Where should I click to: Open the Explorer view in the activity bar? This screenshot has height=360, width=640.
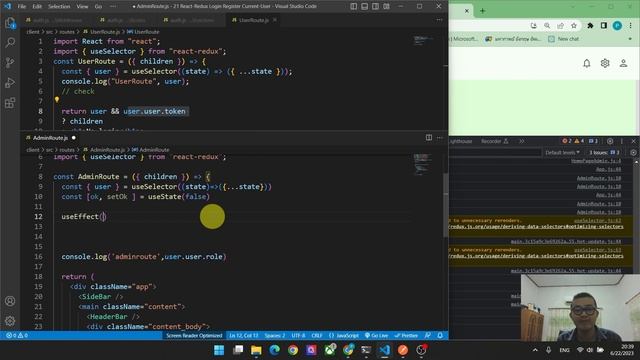(x=10, y=23)
